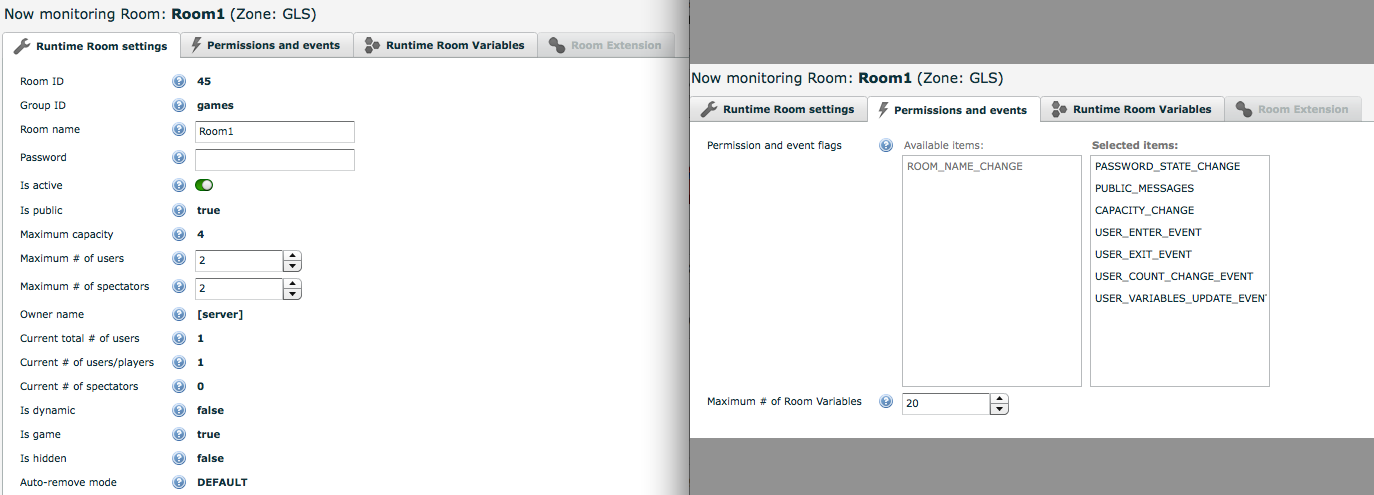Click help icon next to Owner name

tap(179, 315)
